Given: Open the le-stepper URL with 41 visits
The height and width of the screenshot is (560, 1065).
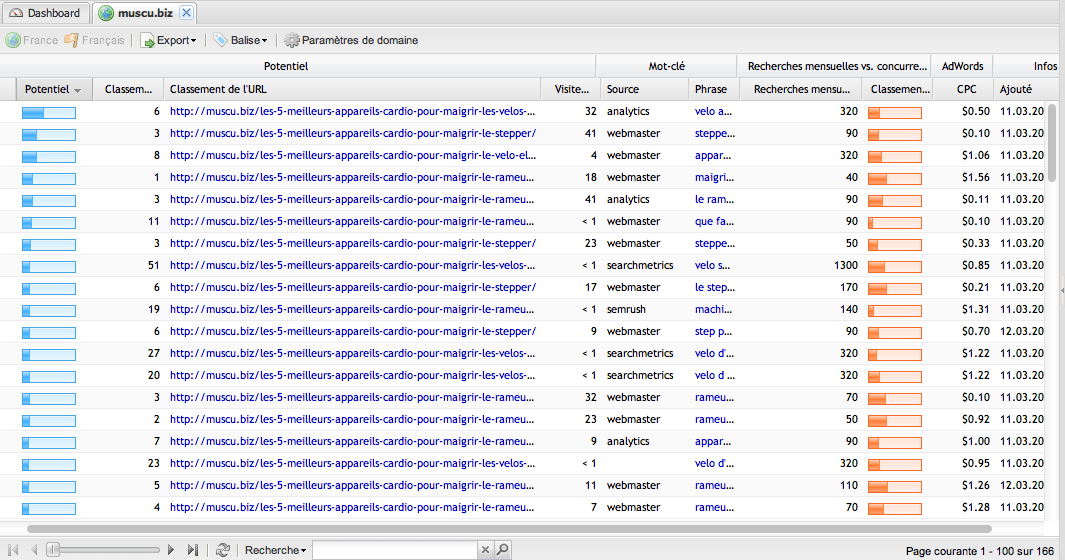Looking at the screenshot, I should [353, 133].
